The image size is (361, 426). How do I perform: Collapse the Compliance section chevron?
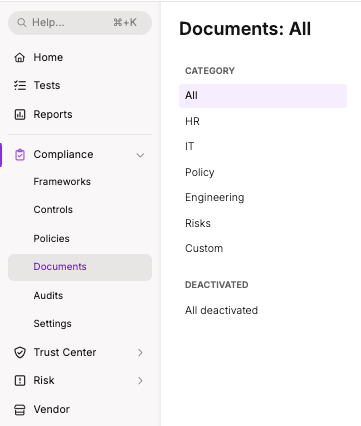140,155
